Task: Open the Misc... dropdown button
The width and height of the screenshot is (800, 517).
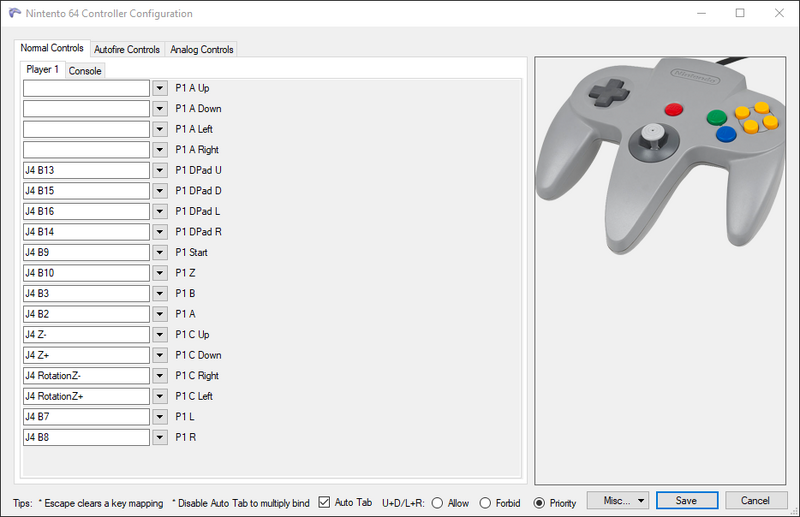Action: point(620,500)
